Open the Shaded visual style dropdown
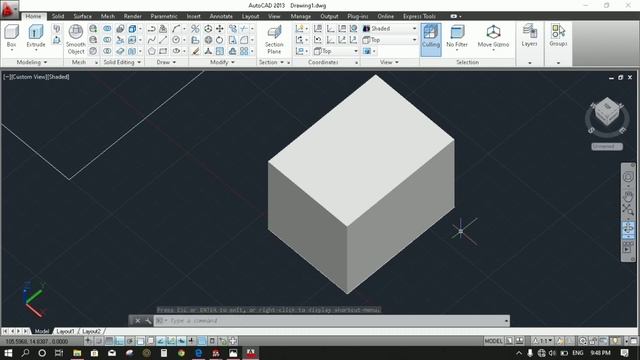 389,29
